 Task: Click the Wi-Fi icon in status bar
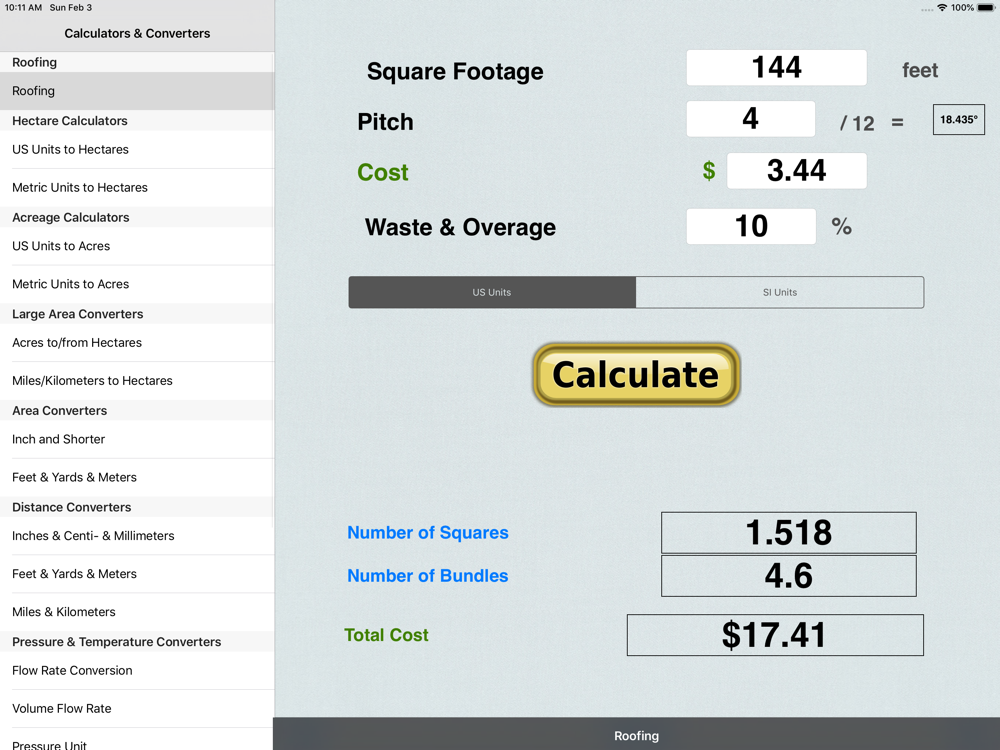pos(942,8)
